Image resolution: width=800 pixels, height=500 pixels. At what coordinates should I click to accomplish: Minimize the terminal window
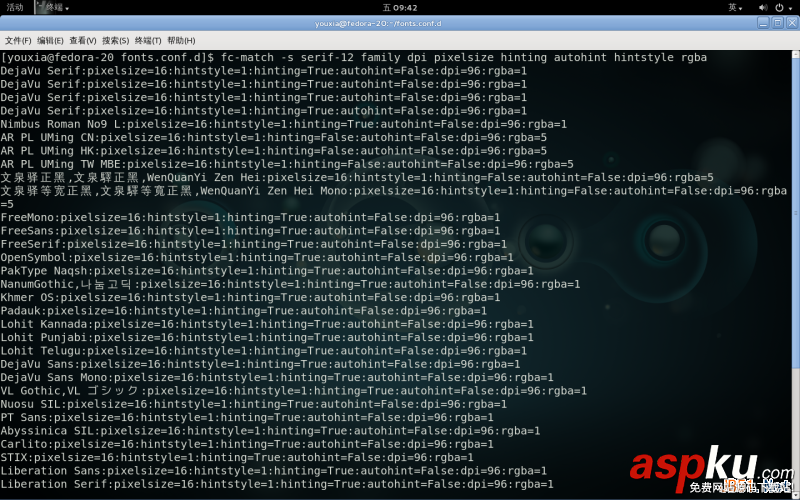click(763, 23)
